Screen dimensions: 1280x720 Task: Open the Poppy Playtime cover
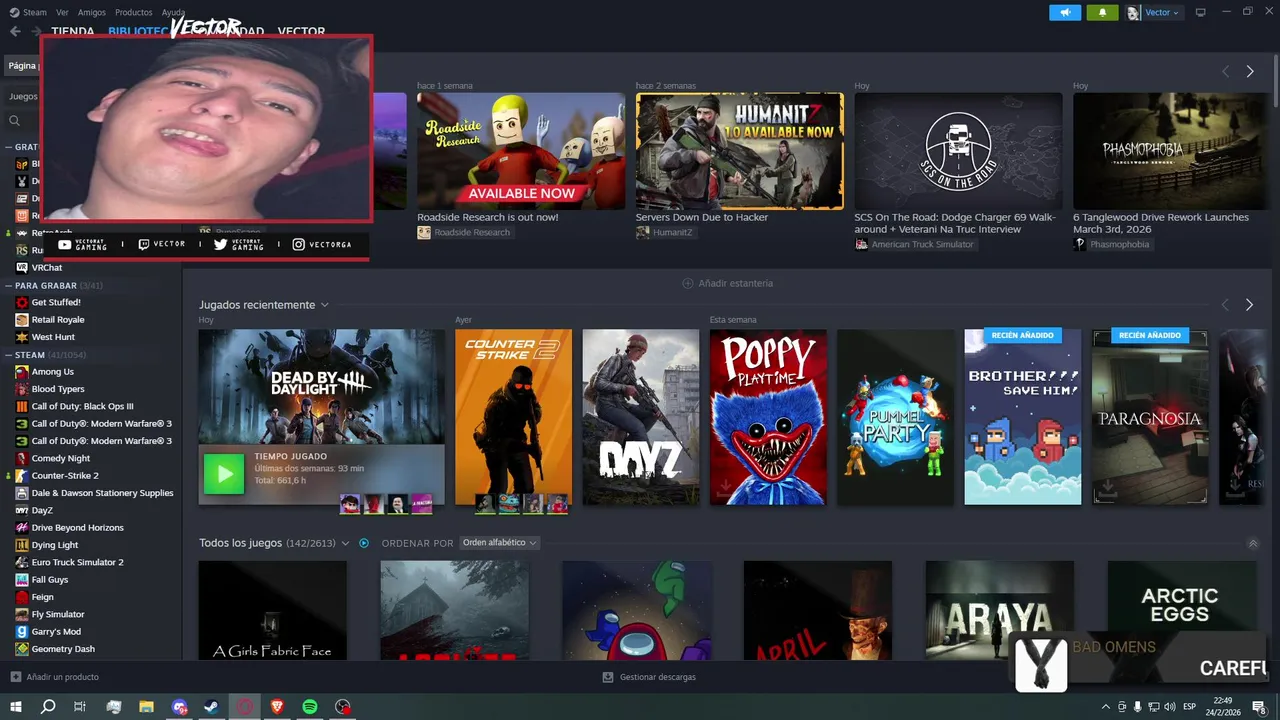[768, 417]
